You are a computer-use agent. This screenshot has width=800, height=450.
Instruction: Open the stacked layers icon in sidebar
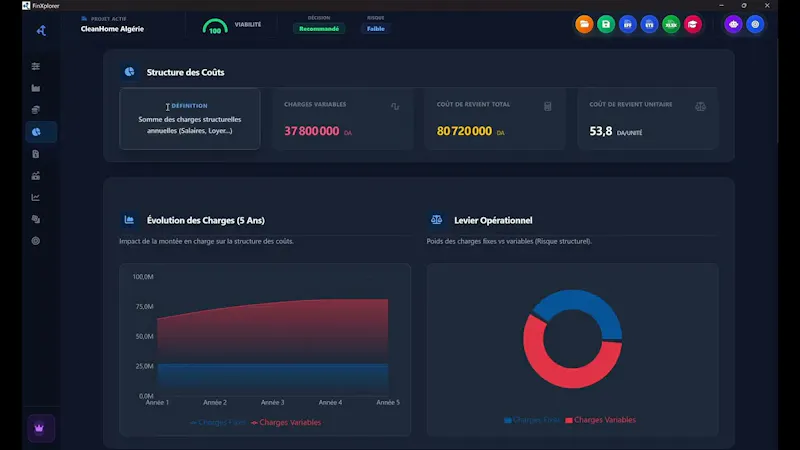(x=36, y=219)
